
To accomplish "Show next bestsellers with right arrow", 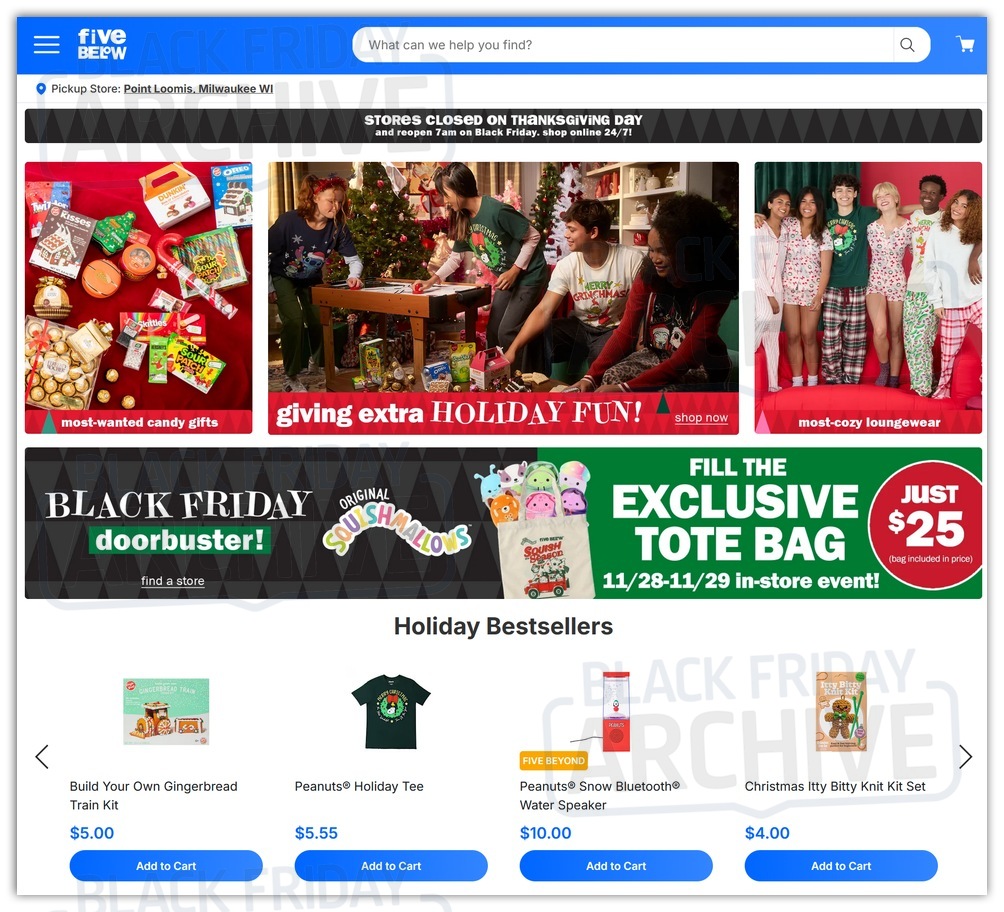I will [965, 756].
